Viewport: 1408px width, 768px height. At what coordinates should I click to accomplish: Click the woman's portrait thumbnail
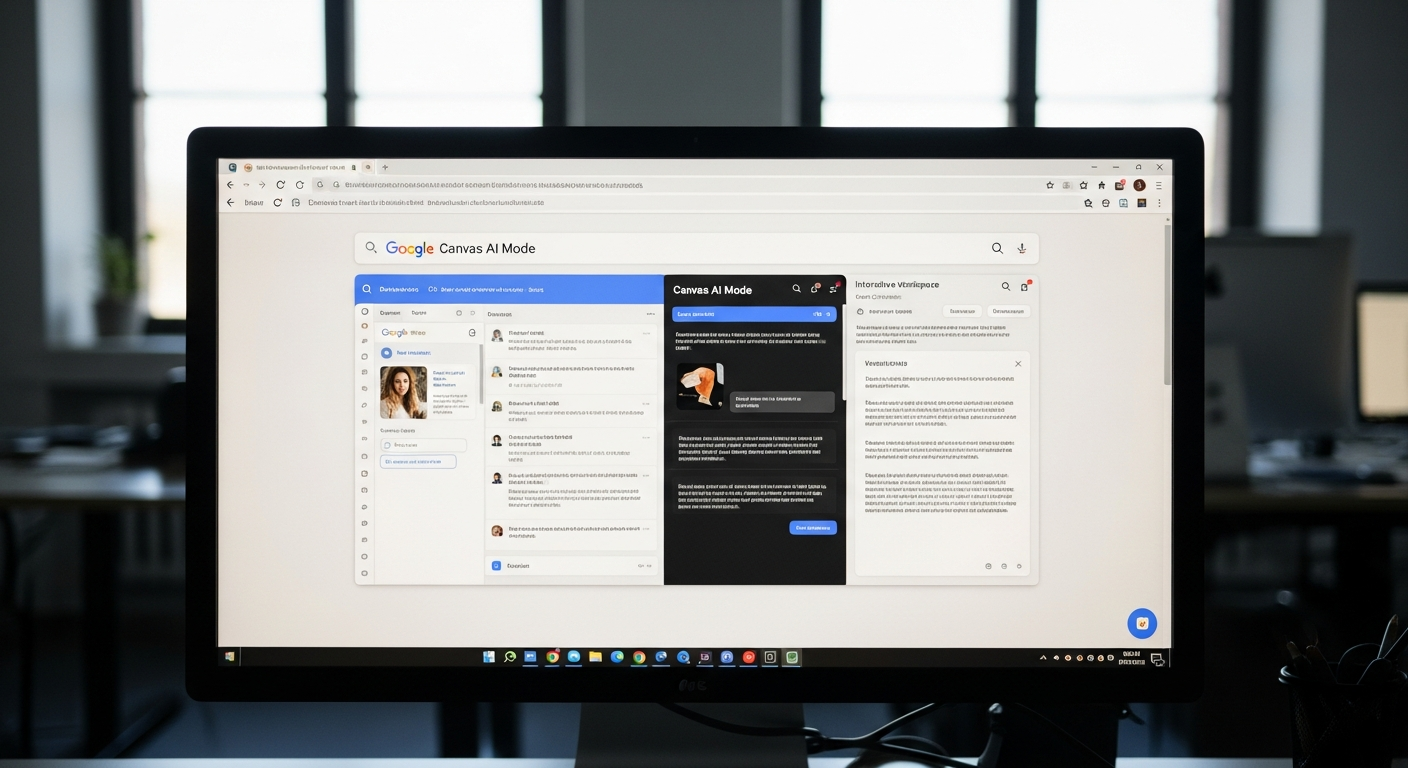click(403, 392)
